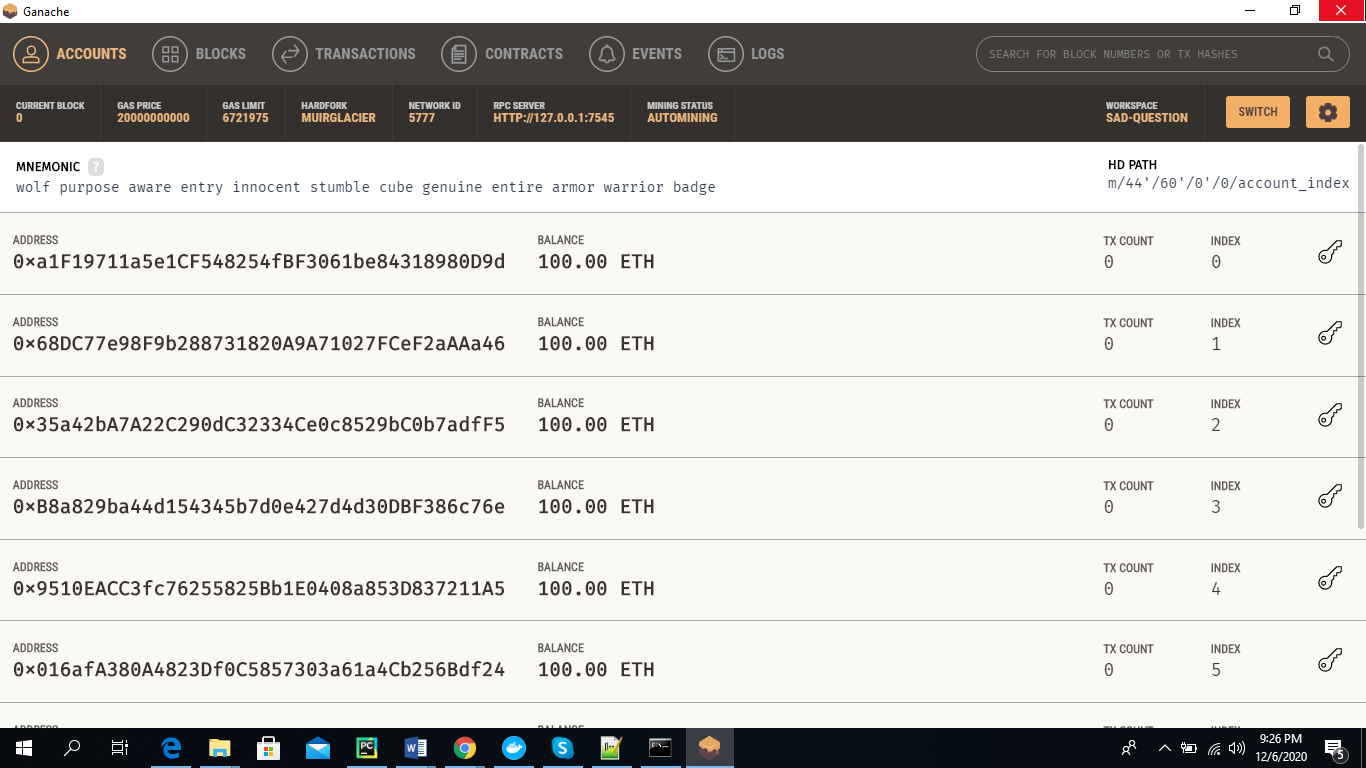The image size is (1366, 768).
Task: Click the Events bell icon
Action: coord(606,53)
